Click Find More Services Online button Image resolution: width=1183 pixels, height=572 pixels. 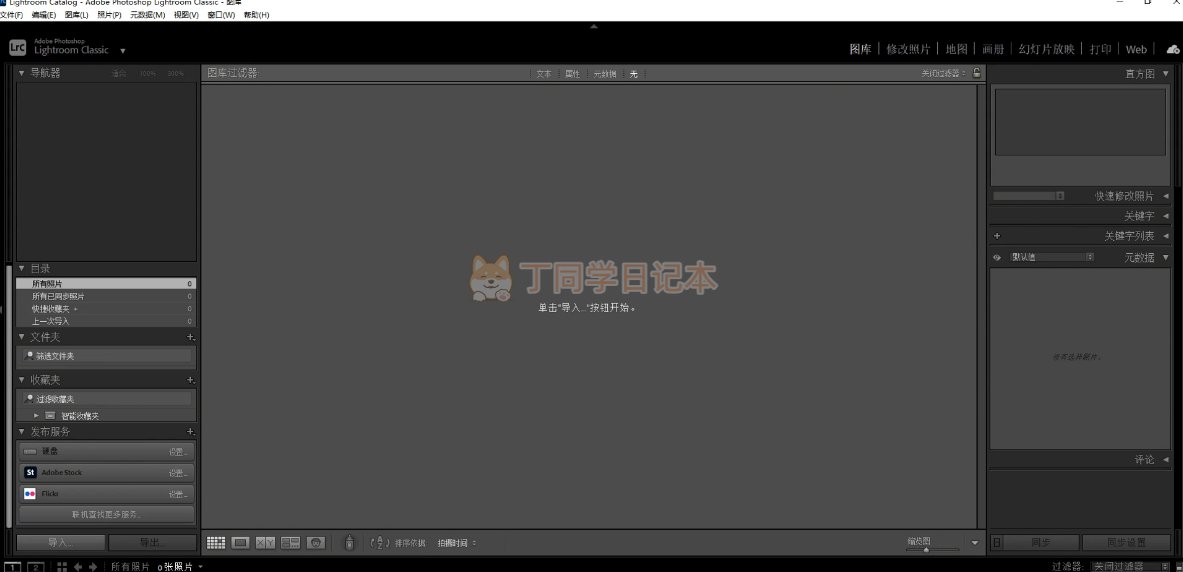coord(106,515)
